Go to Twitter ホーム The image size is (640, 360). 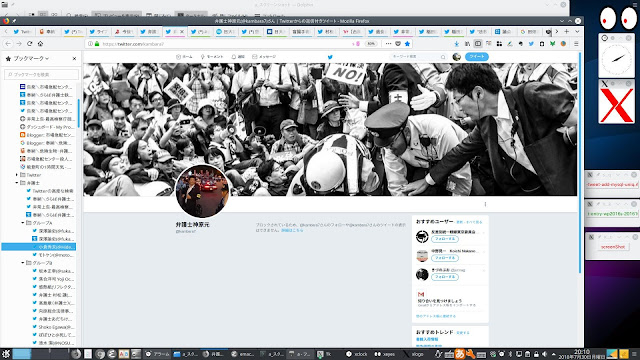(x=184, y=57)
